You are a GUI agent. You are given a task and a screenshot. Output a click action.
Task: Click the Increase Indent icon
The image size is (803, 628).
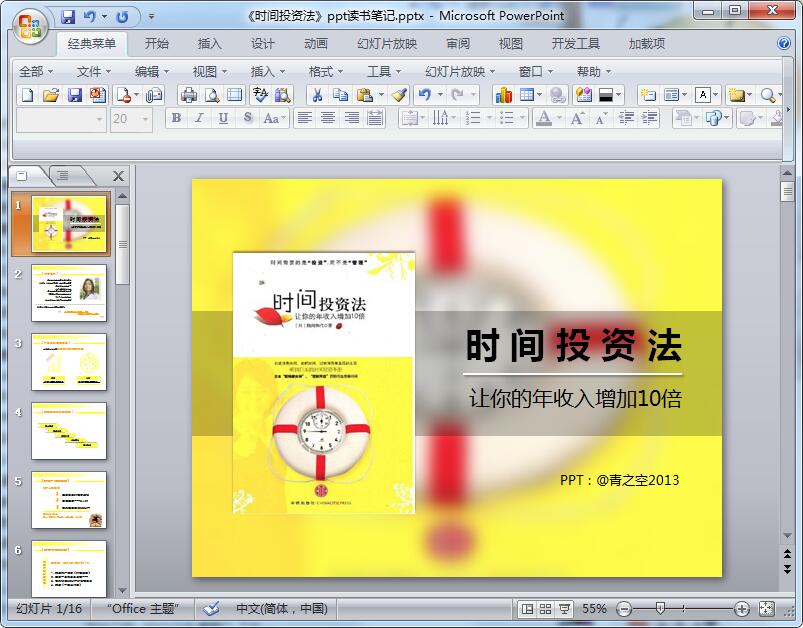tap(649, 119)
